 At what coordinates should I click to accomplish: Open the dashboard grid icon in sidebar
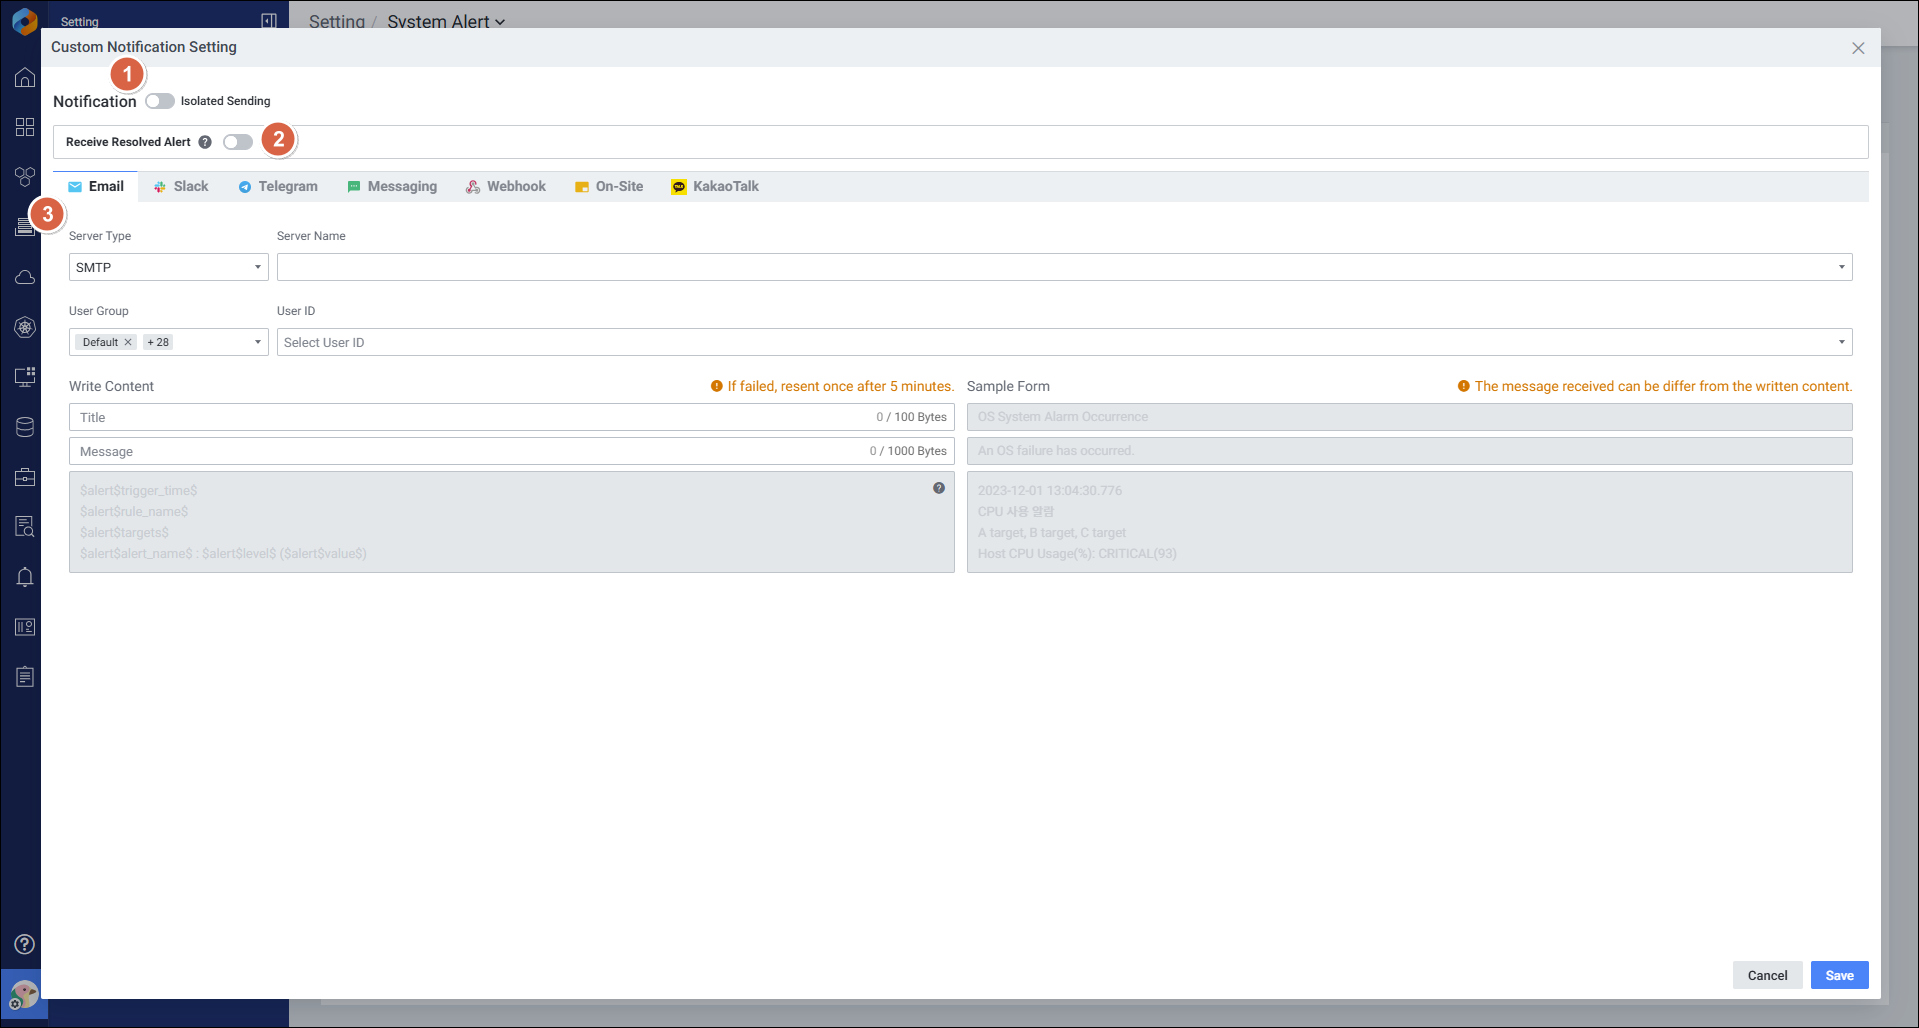click(x=25, y=127)
